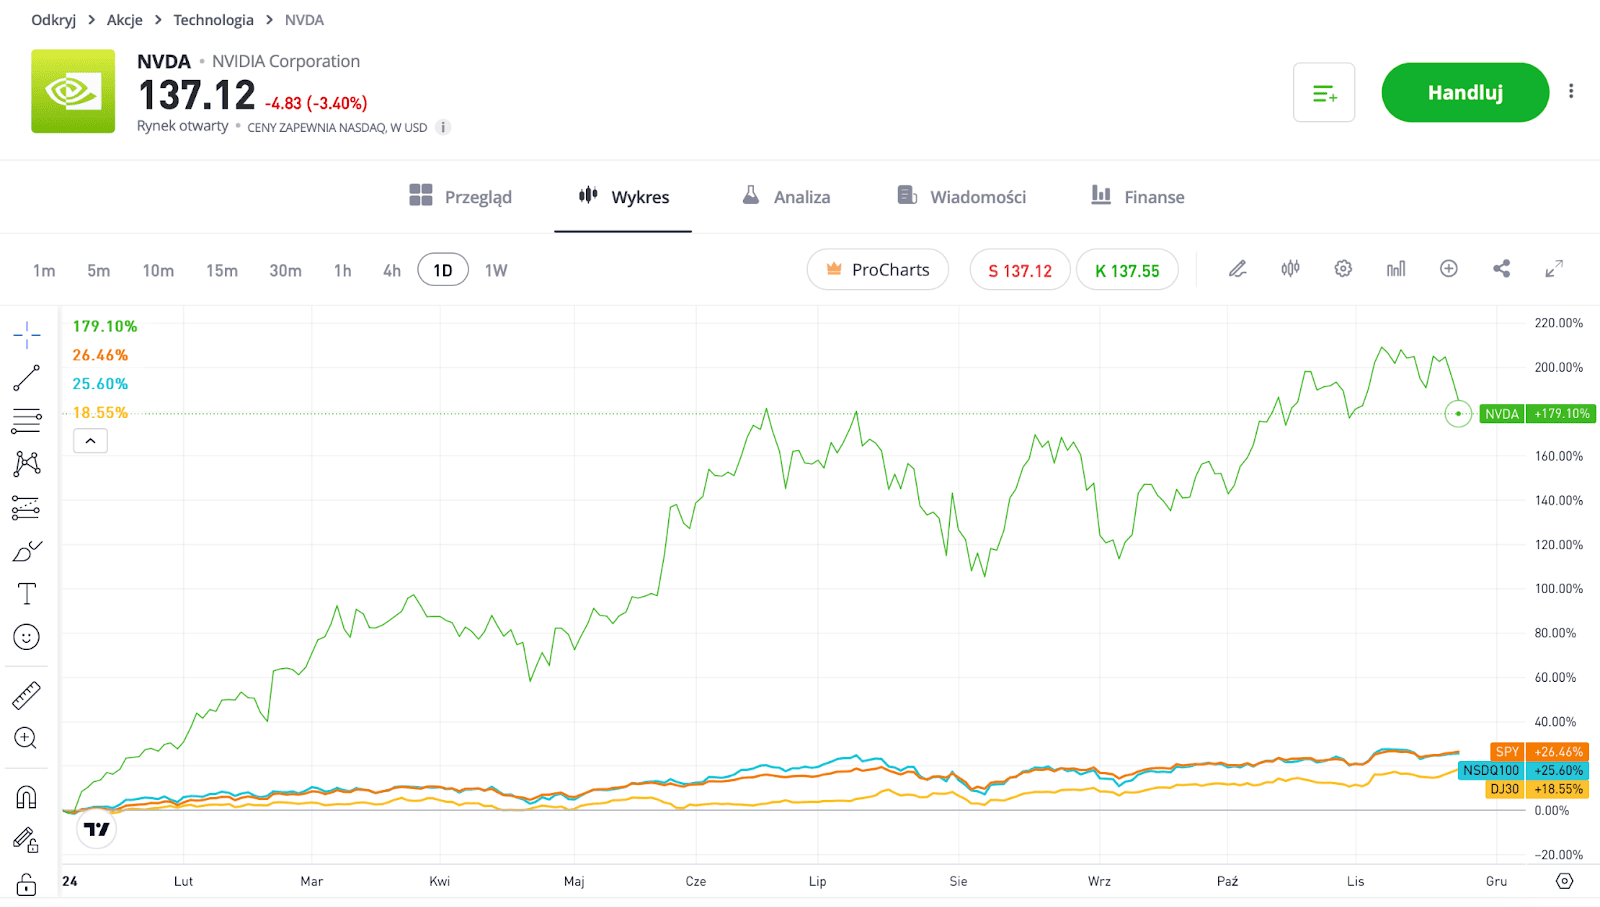Switch to 15m timeframe
This screenshot has height=907, width=1600.
pyautogui.click(x=222, y=271)
